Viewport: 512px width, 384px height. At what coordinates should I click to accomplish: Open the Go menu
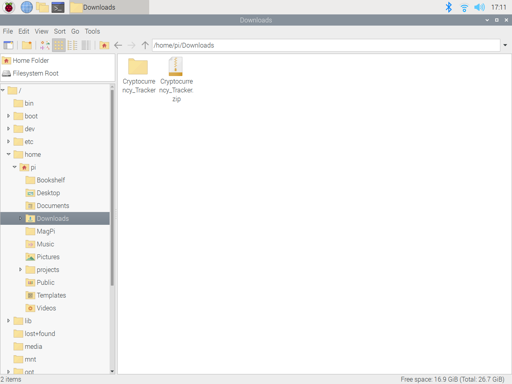(x=75, y=31)
